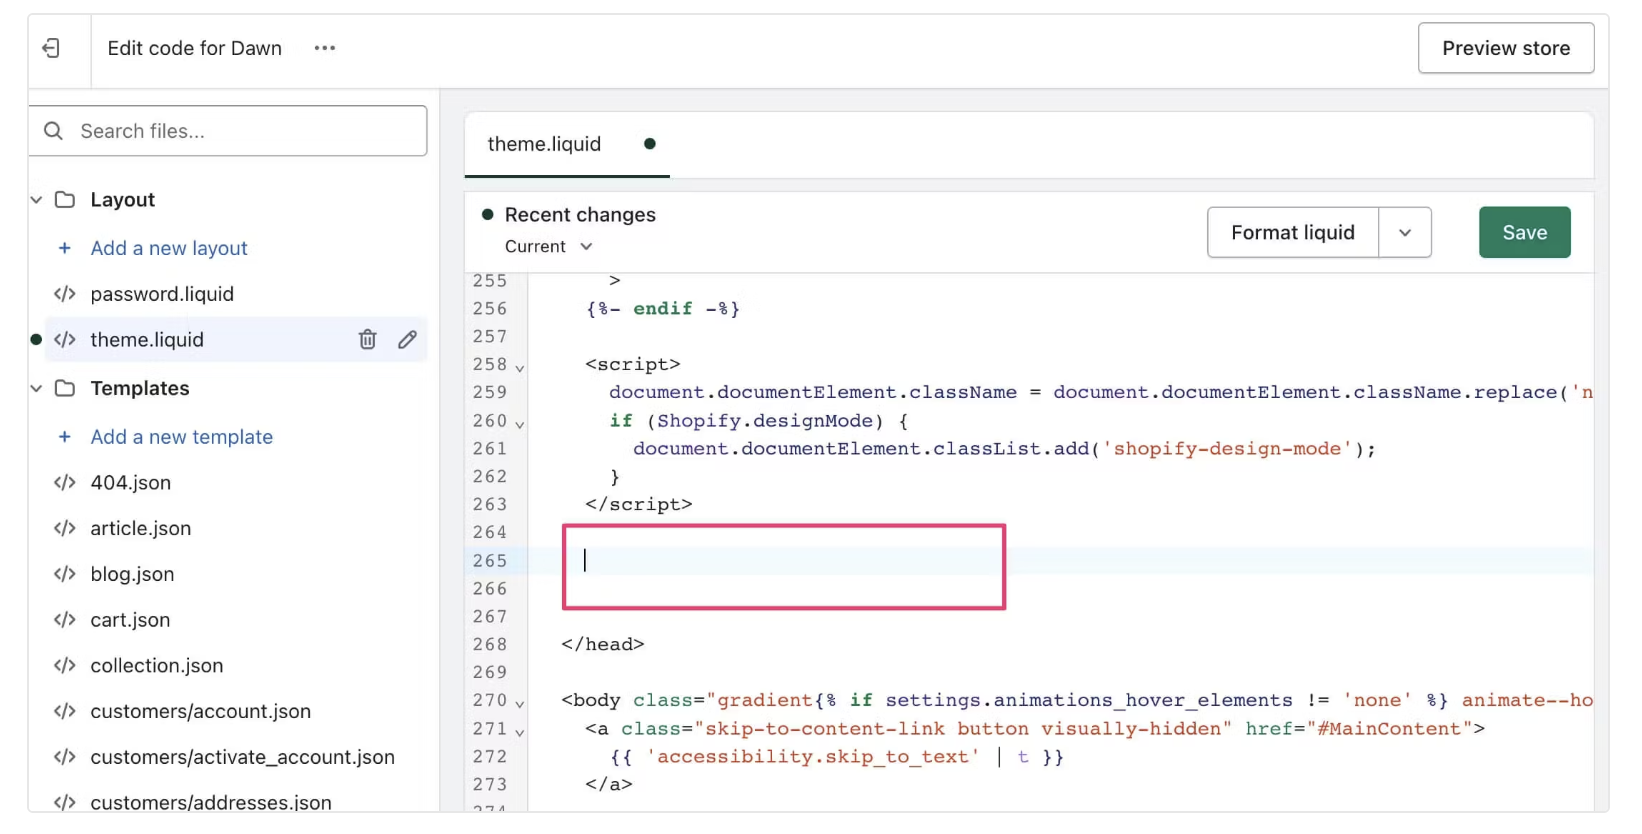Fold the body tag at line 270
Image resolution: width=1642 pixels, height=834 pixels.
[520, 704]
